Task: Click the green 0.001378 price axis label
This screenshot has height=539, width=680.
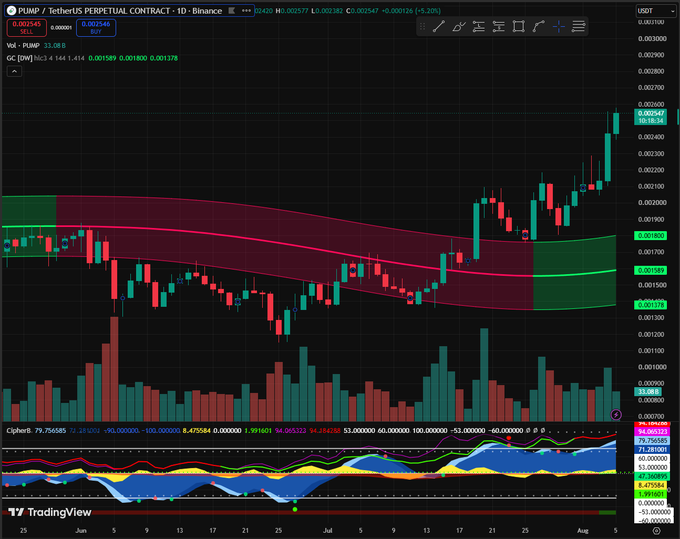Action: point(651,305)
